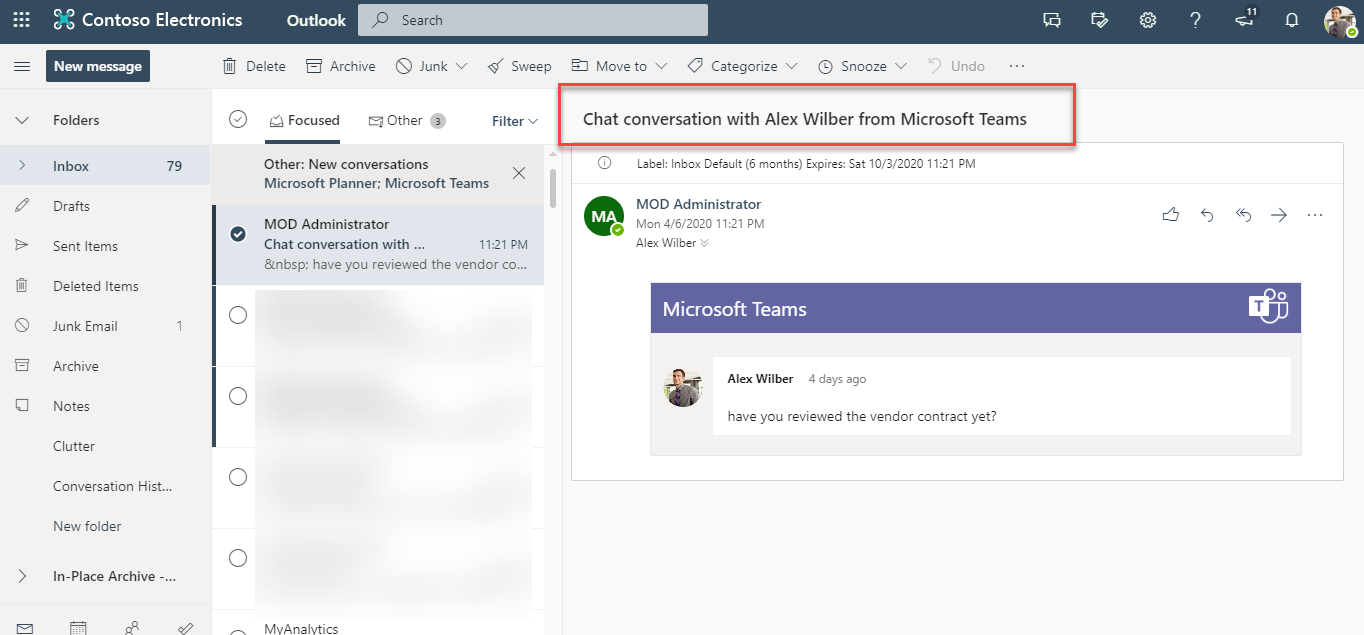1364x635 pixels.
Task: Switch to calendar view in bottom bar
Action: pos(78,628)
